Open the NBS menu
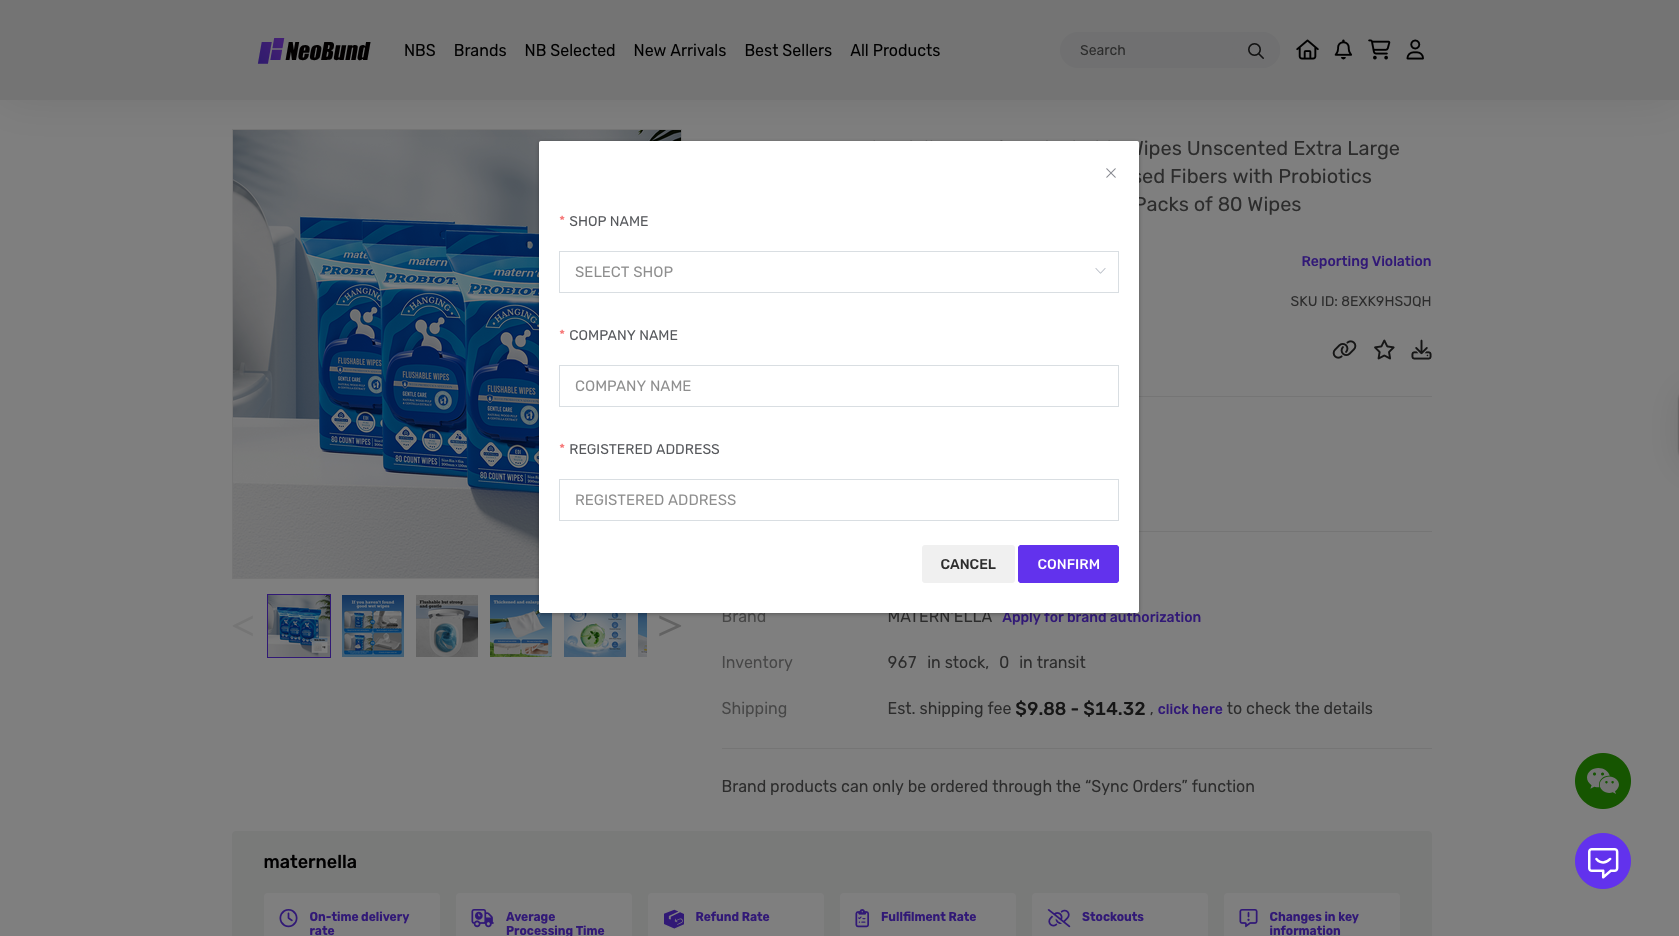Screen dimensions: 1679x936 tap(420, 50)
